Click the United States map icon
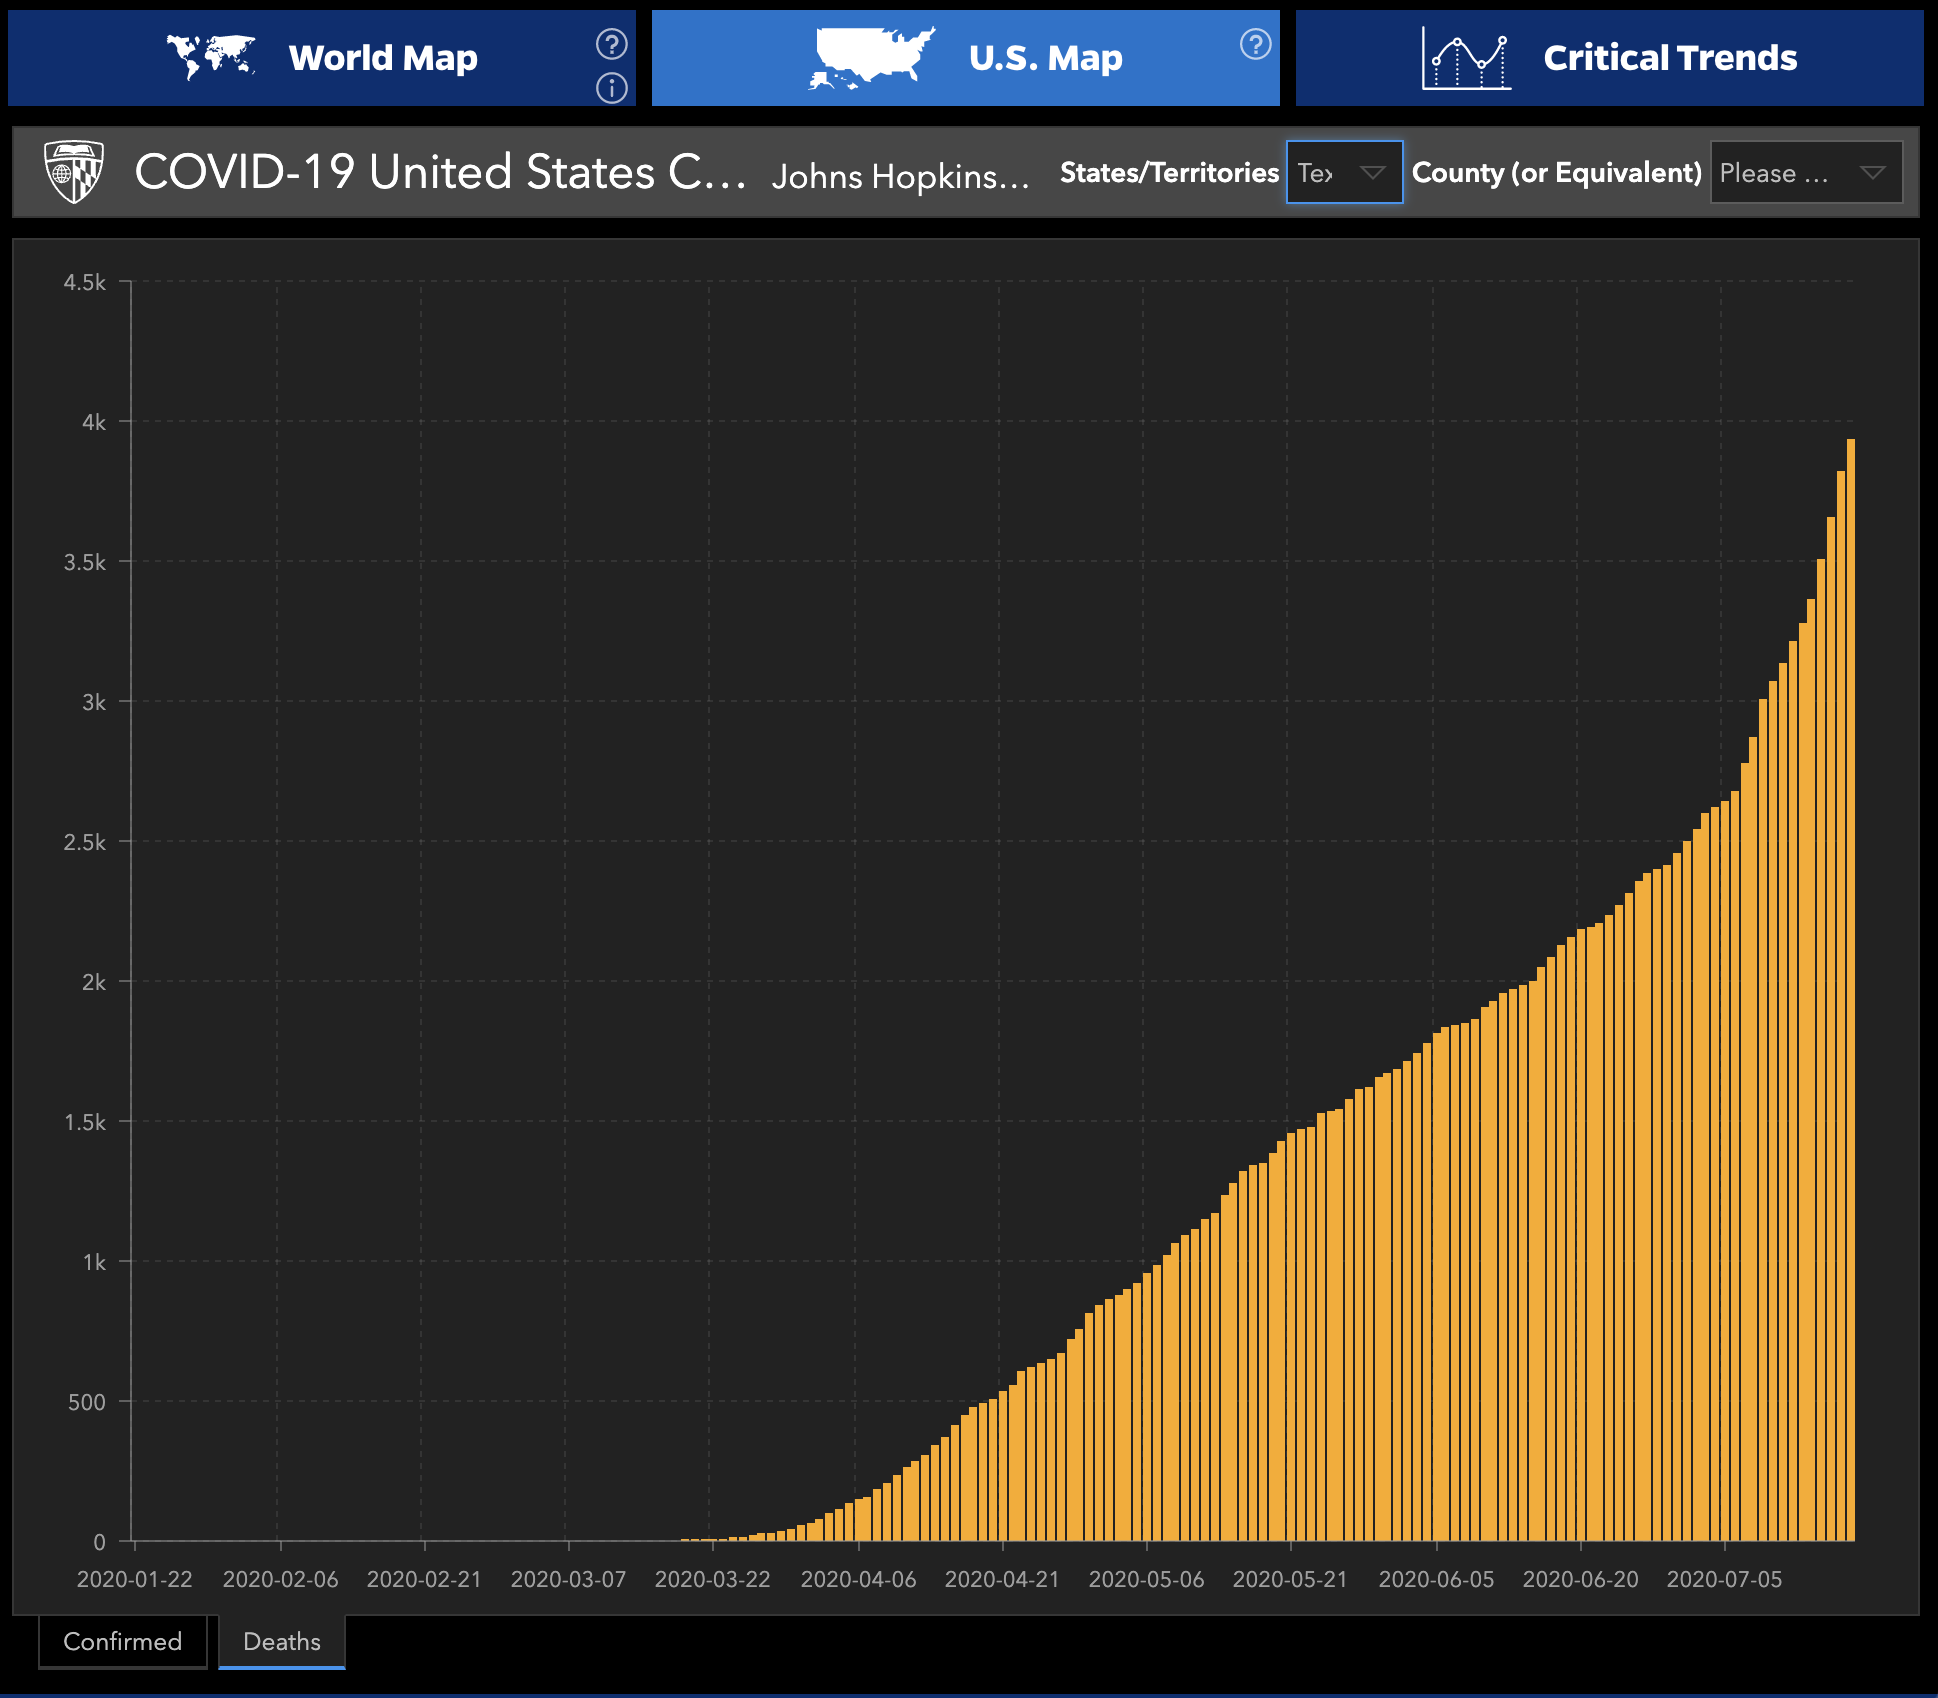Image resolution: width=1938 pixels, height=1698 pixels. [x=872, y=58]
